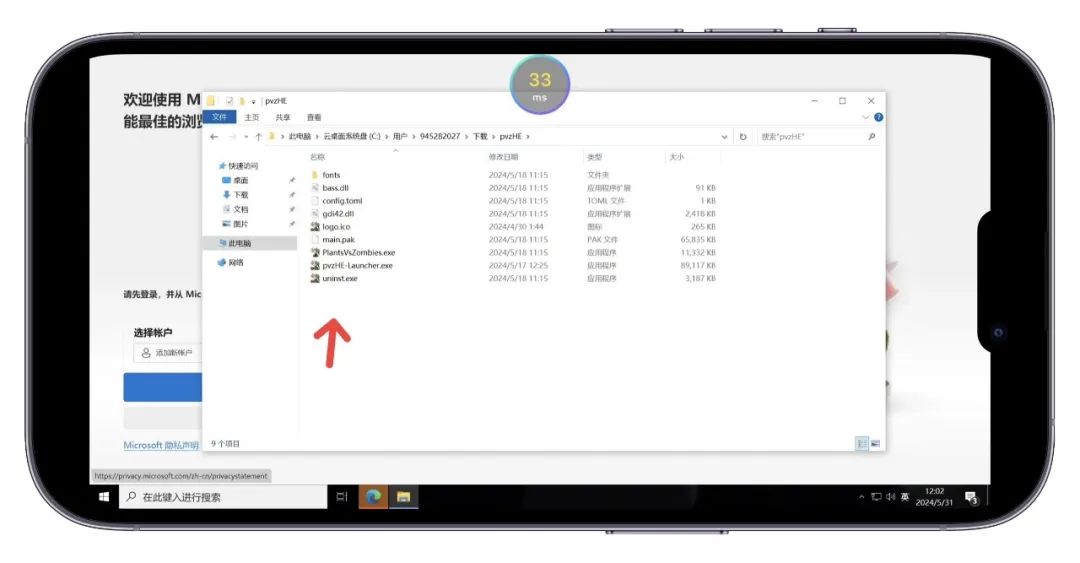This screenshot has height=563, width=1080.
Task: Expand the ribbon with chevron
Action: (x=866, y=117)
